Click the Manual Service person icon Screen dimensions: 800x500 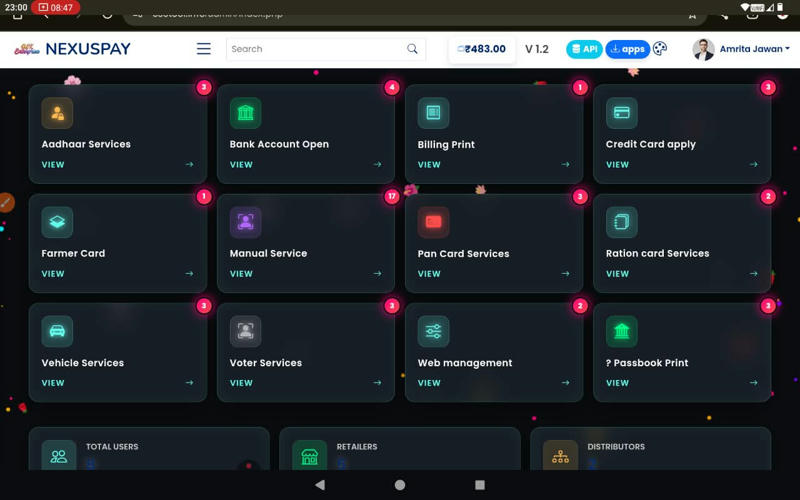tap(245, 222)
